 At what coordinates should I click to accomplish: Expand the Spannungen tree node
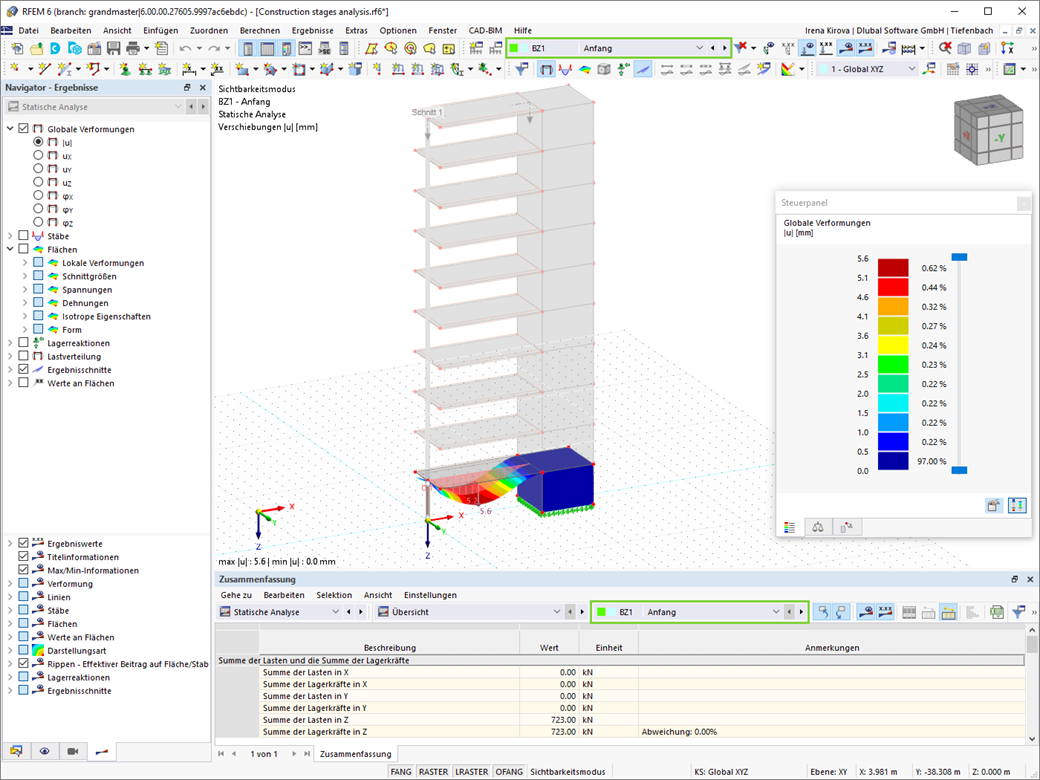25,289
